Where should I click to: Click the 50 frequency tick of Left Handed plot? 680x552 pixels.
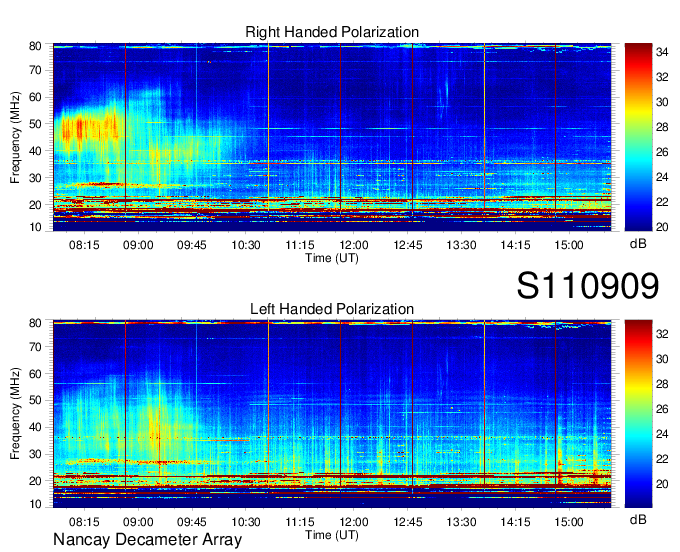click(35, 400)
